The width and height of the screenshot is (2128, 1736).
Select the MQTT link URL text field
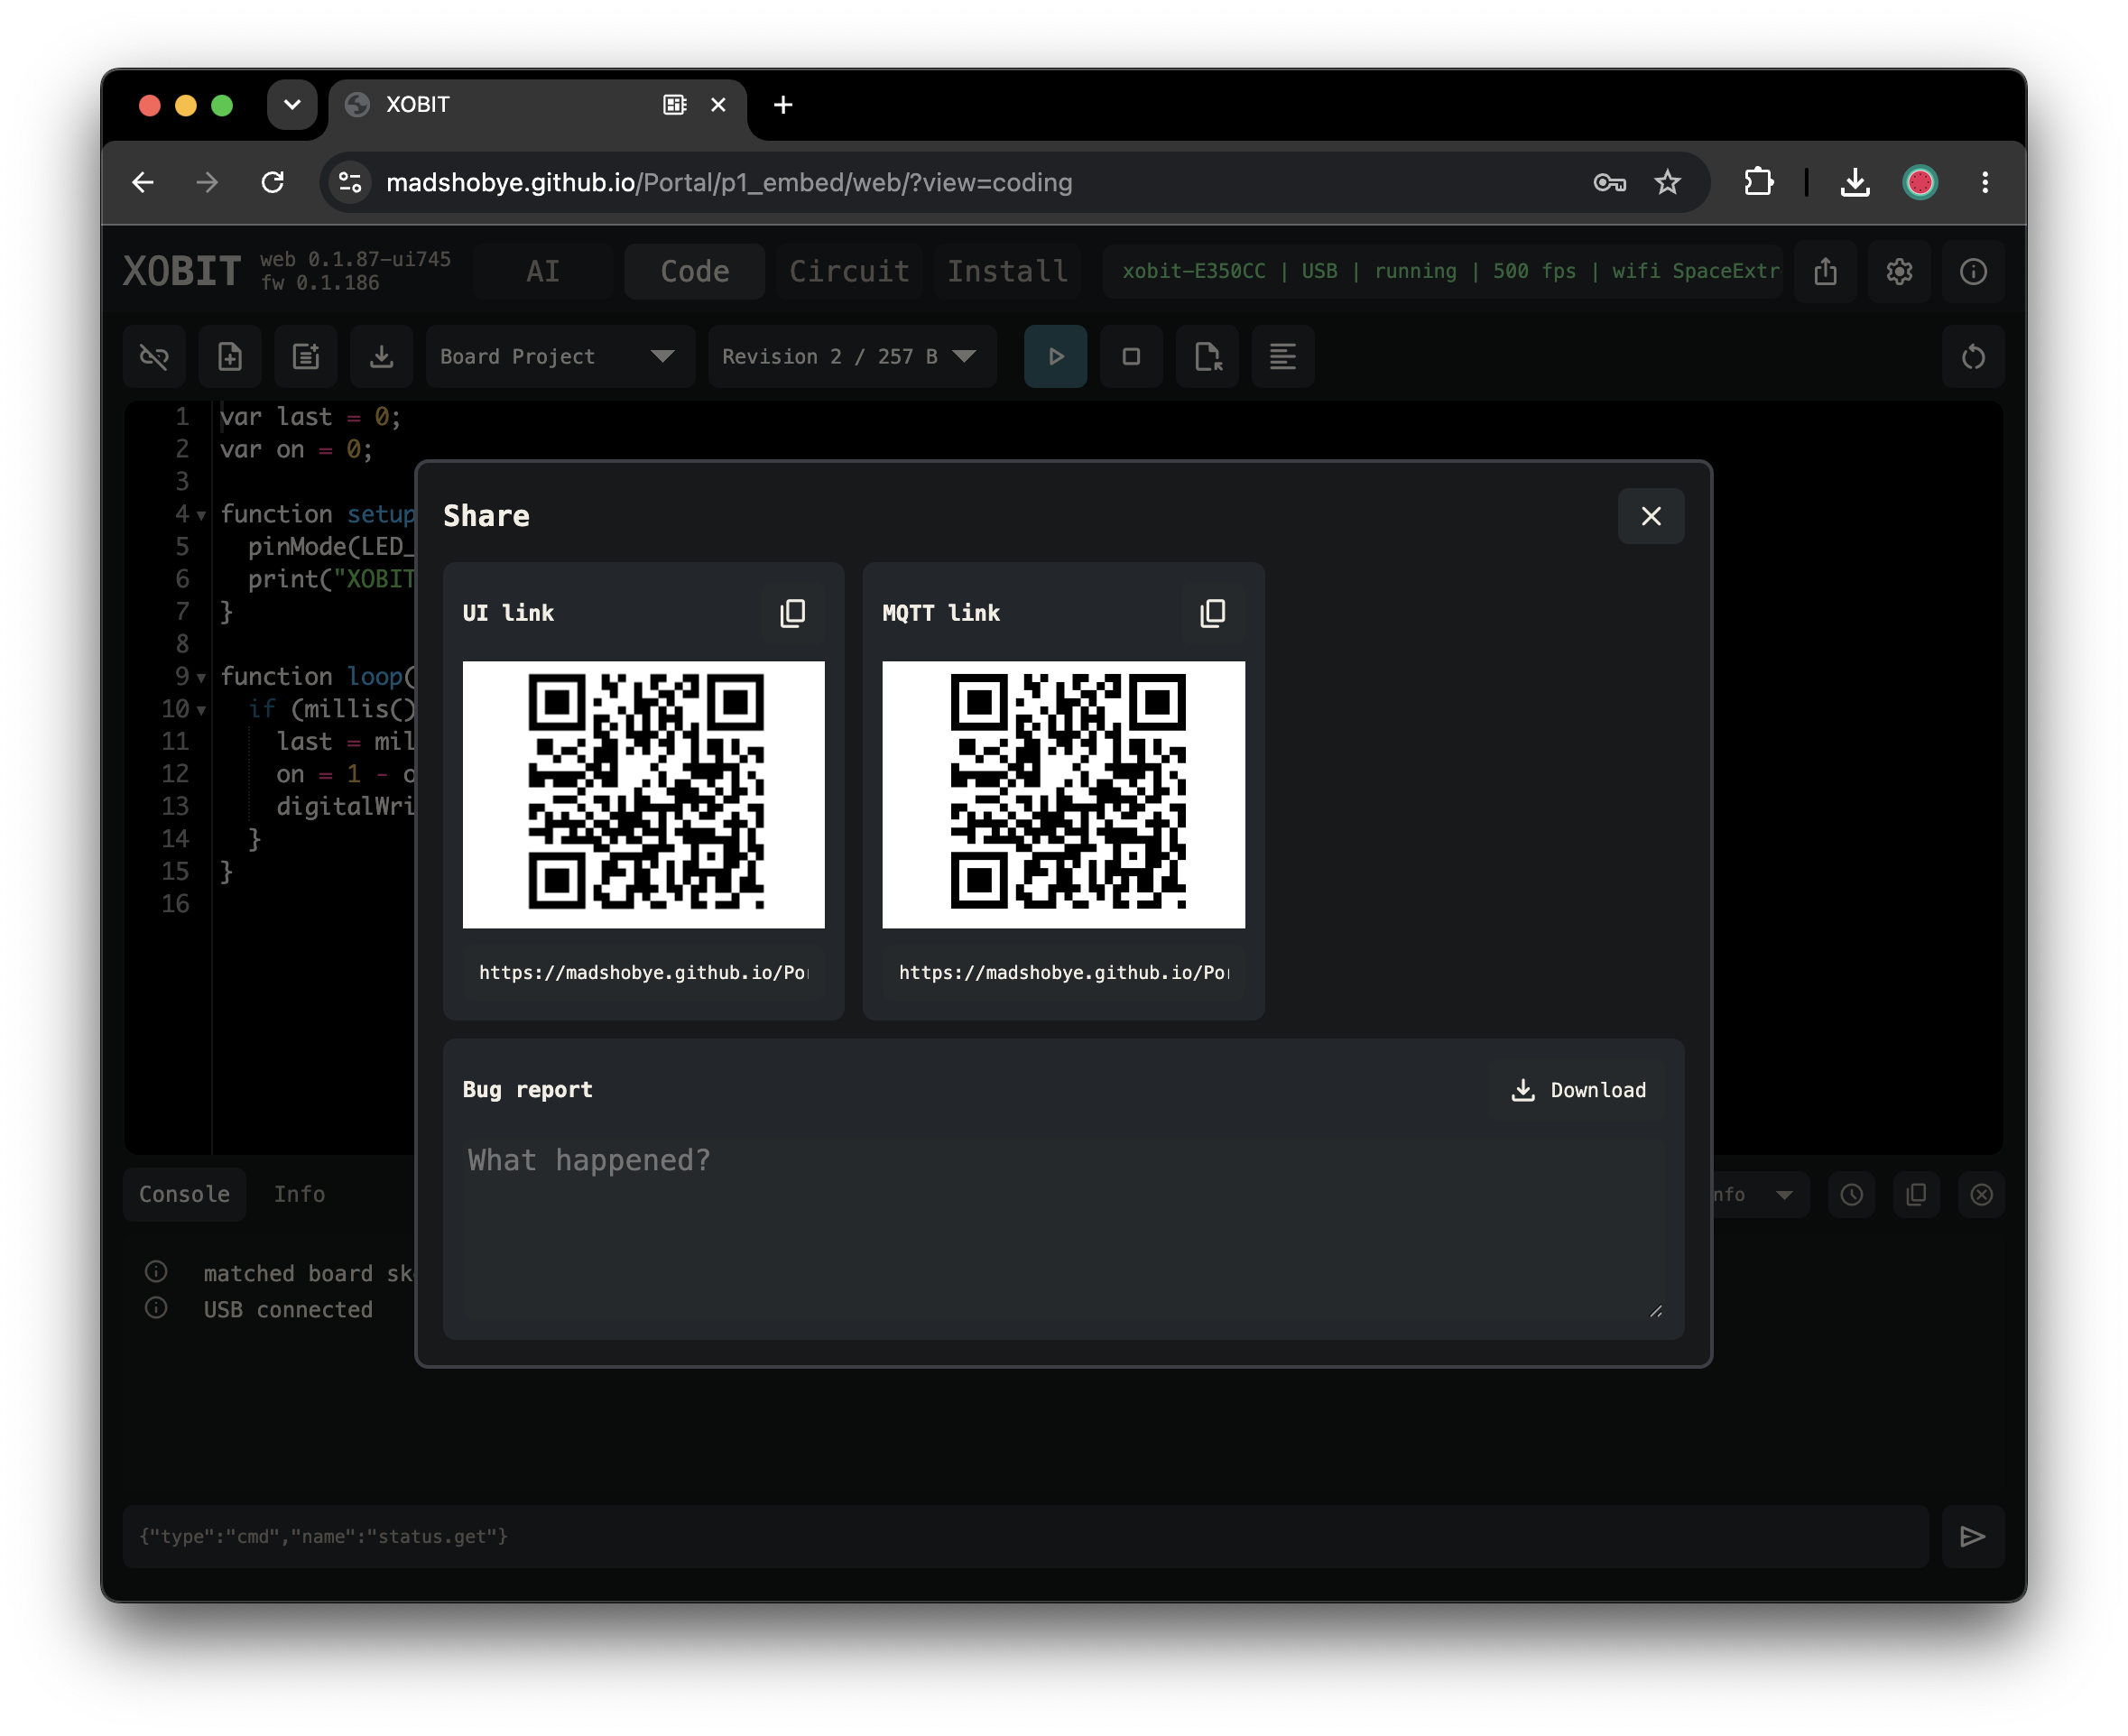point(1064,972)
